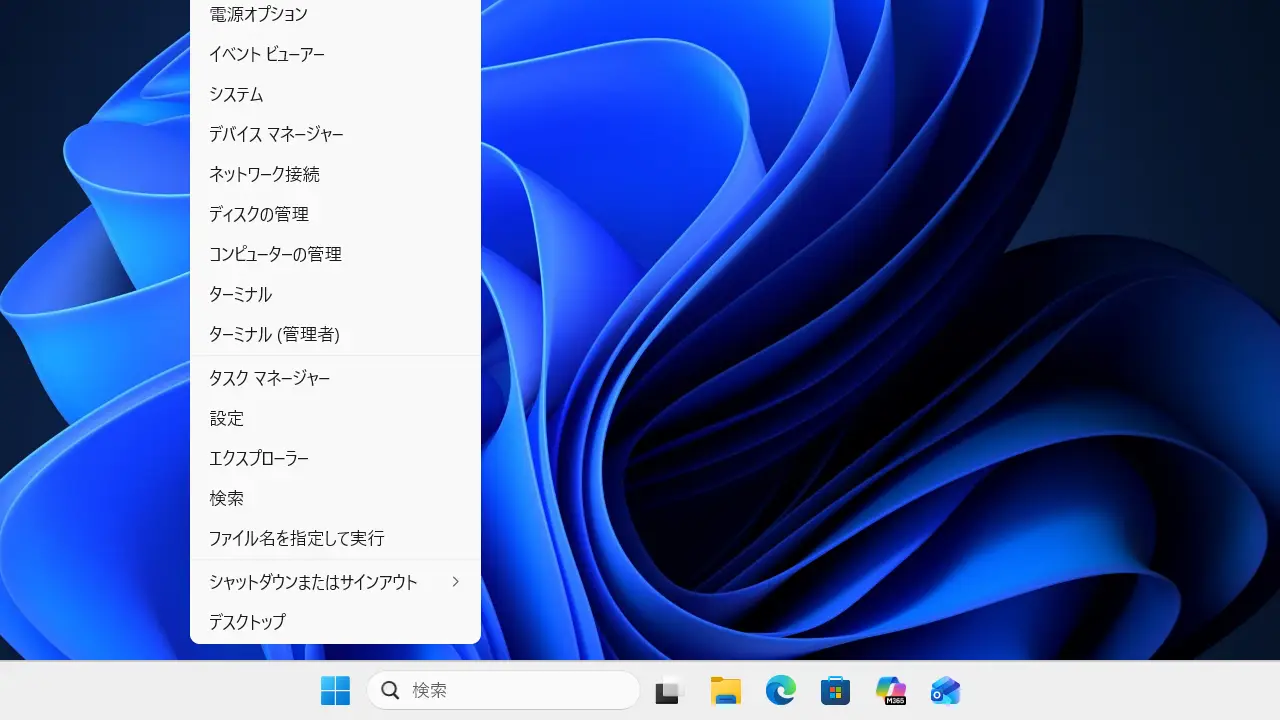The height and width of the screenshot is (720, 1280).
Task: Select 電源オプション from the menu
Action: pos(258,15)
